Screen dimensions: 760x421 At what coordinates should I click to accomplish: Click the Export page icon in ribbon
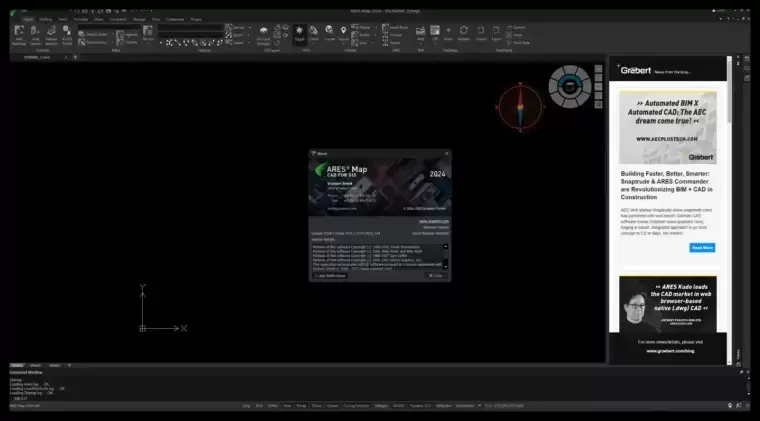pyautogui.click(x=496, y=34)
